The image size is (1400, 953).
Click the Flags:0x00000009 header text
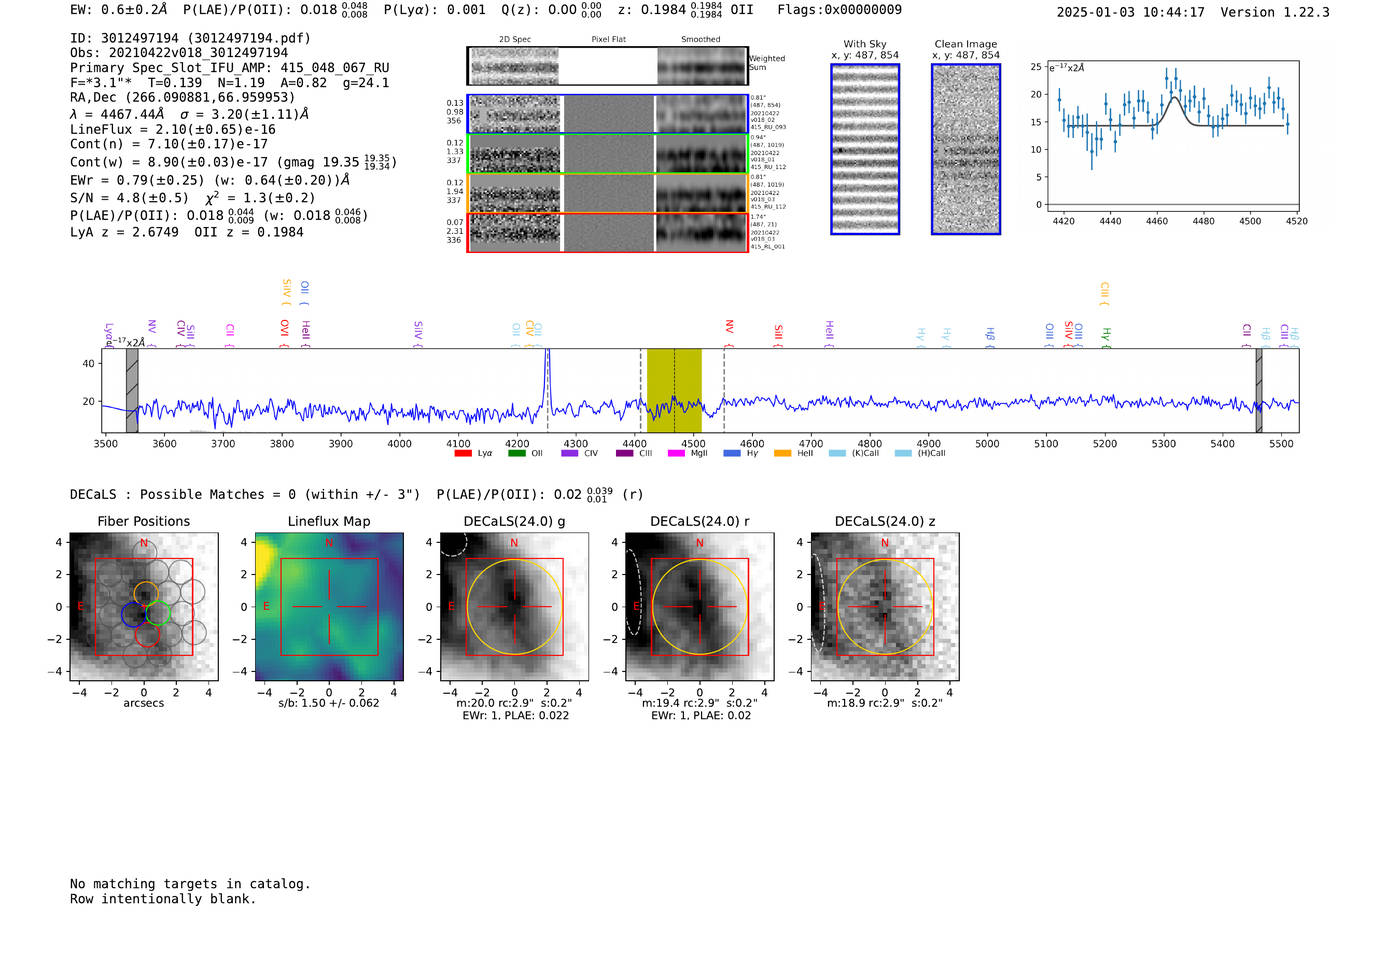pos(839,10)
